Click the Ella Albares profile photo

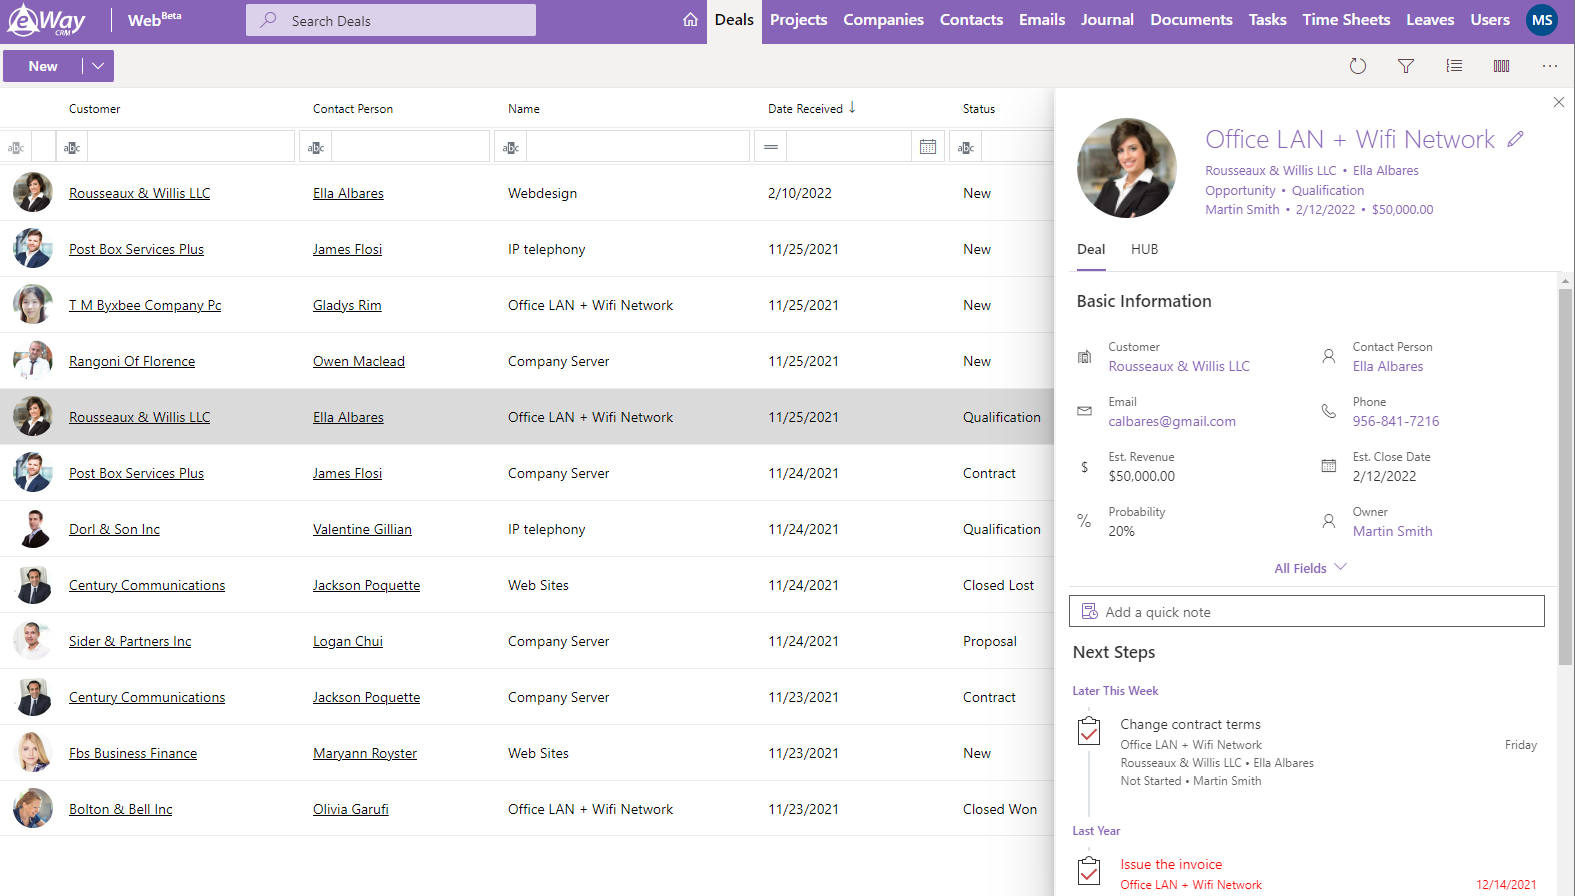point(1127,168)
